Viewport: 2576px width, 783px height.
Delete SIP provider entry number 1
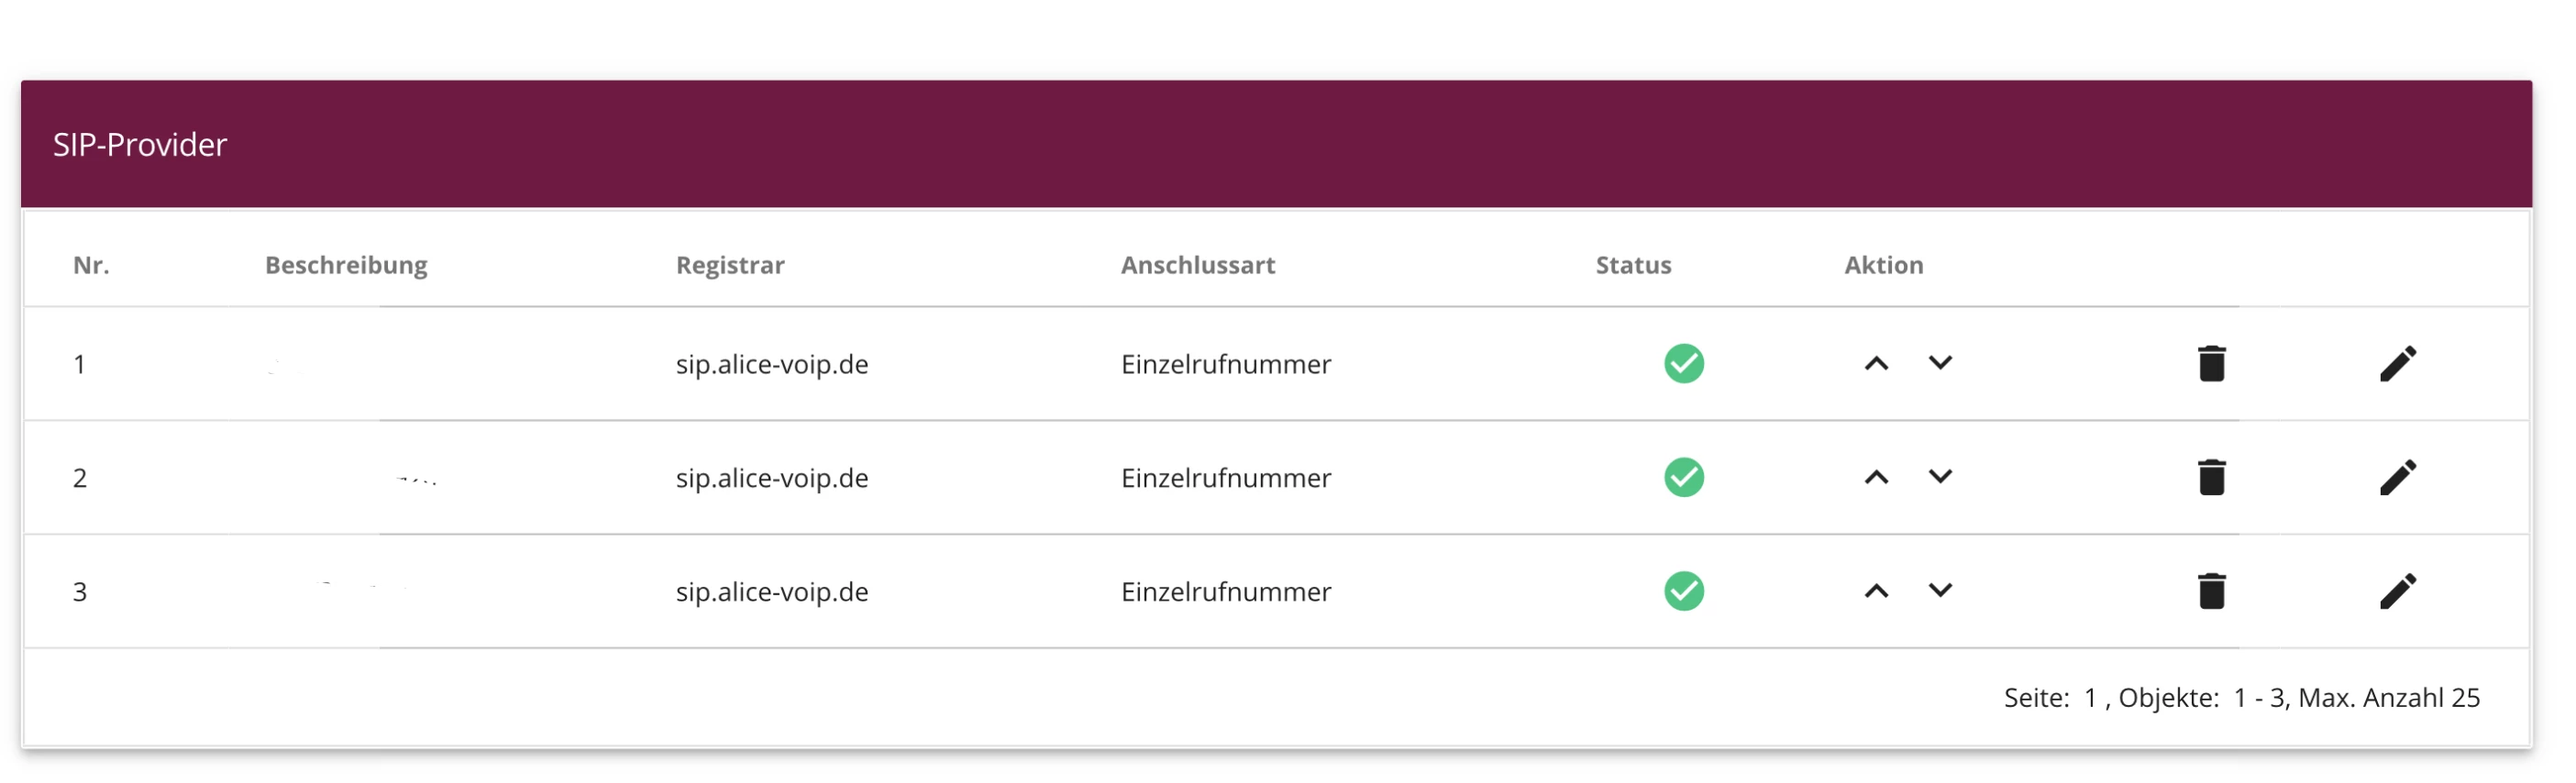[x=2211, y=364]
